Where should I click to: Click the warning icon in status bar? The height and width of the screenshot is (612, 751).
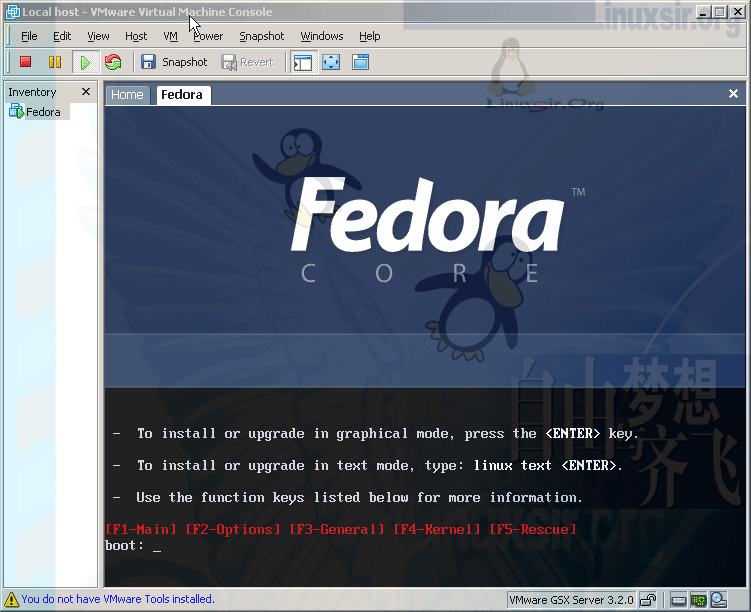coord(11,599)
